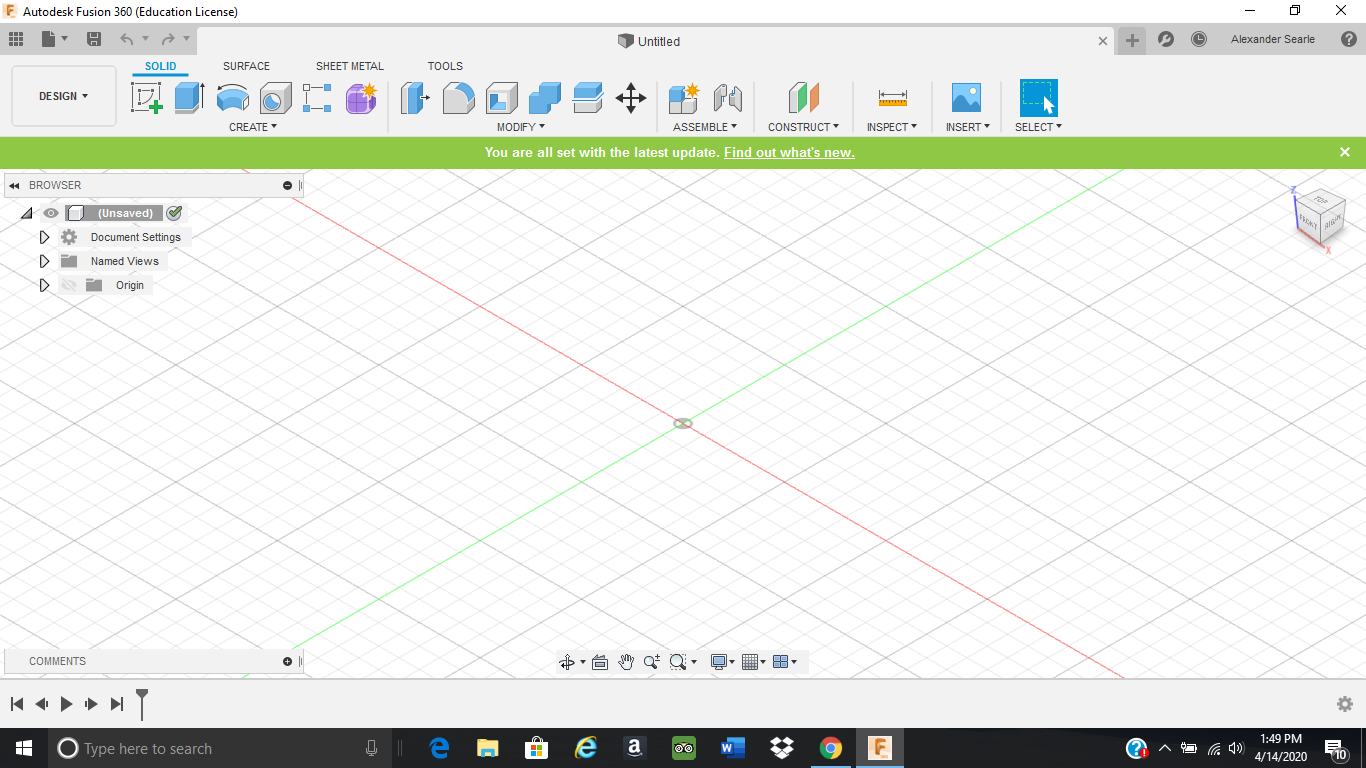The image size is (1366, 768).
Task: Select the Move/Copy tool
Action: (631, 98)
